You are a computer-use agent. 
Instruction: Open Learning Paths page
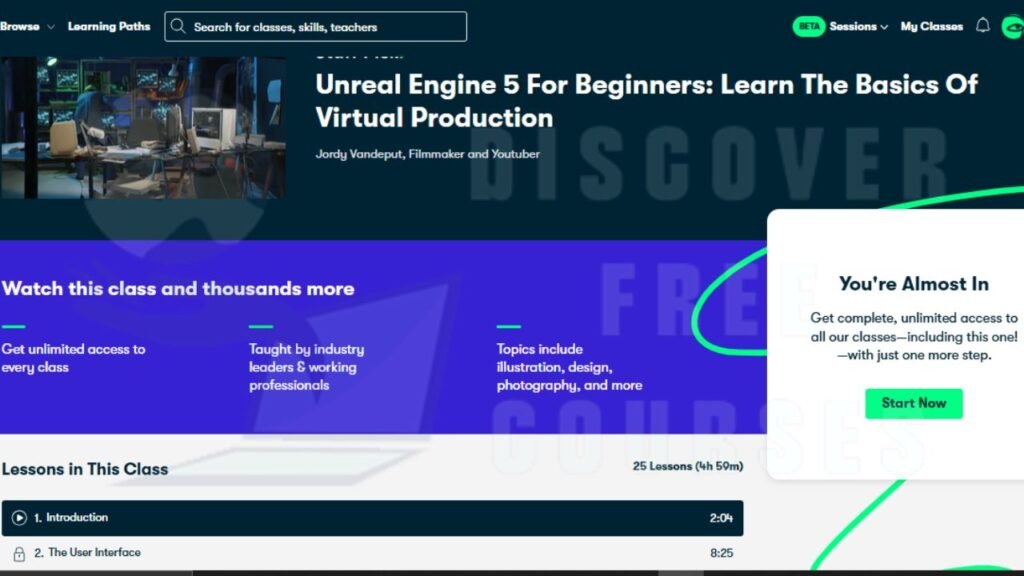click(109, 27)
